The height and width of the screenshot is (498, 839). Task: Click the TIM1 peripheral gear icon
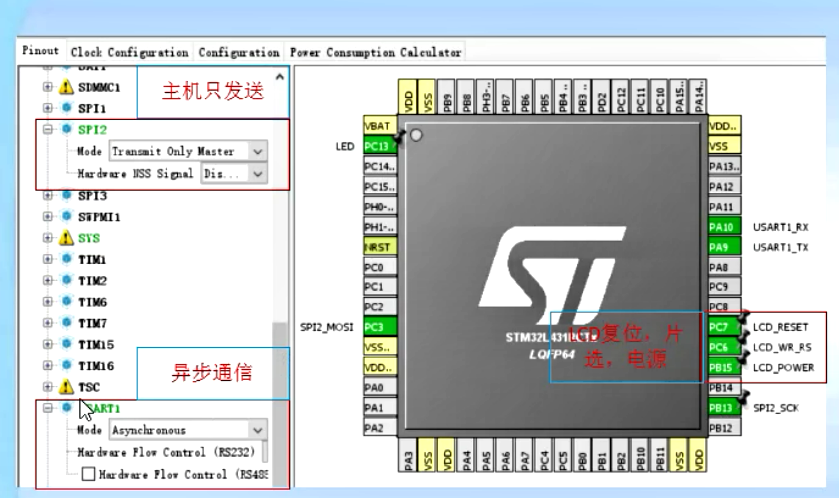click(x=66, y=259)
